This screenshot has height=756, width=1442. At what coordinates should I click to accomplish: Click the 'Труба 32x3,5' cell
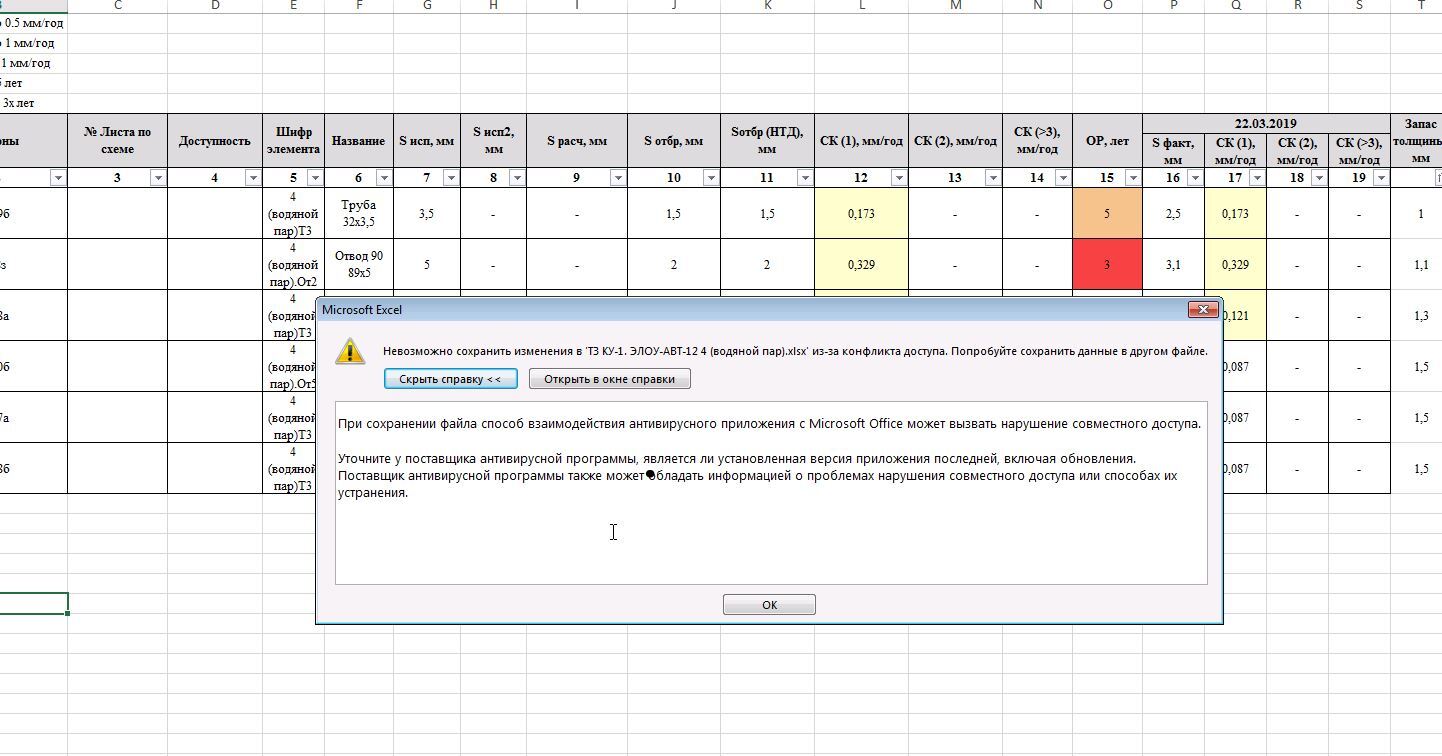[358, 214]
